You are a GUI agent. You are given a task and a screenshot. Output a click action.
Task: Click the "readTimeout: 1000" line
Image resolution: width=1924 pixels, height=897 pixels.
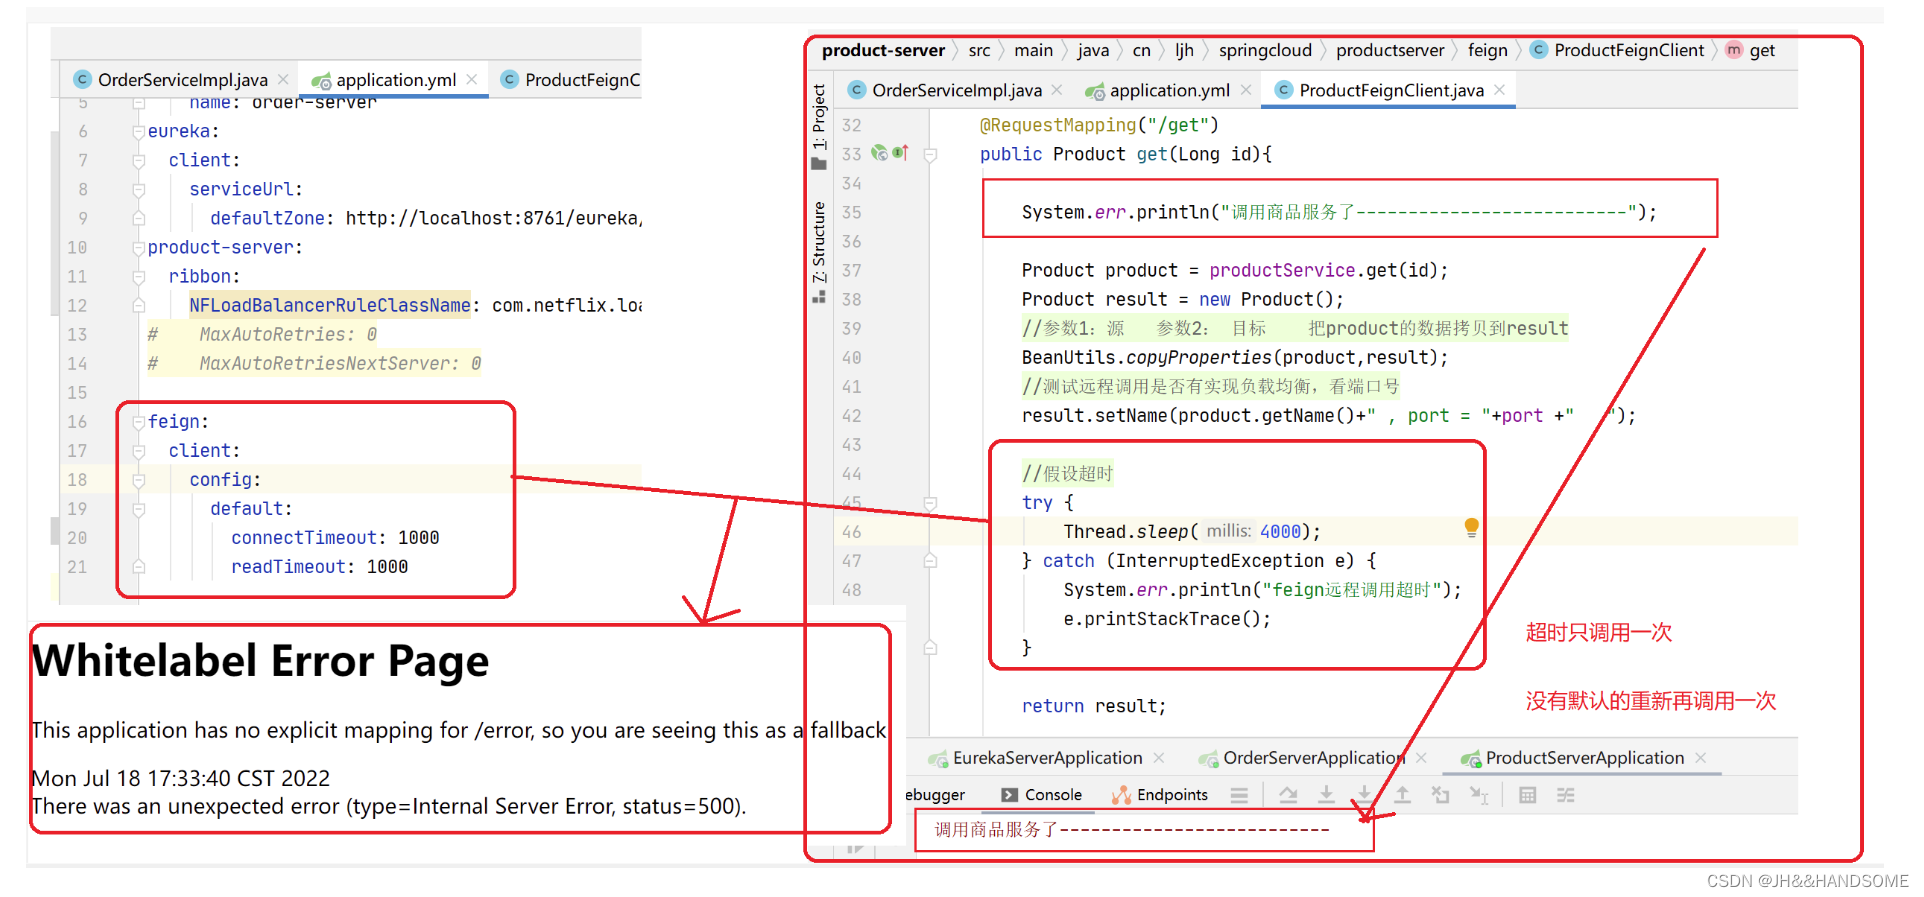[319, 567]
